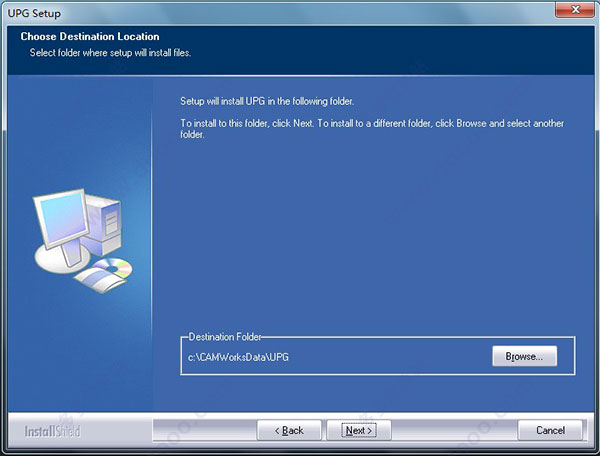
Task: Click 'Select folder where setup will install files' text
Action: [x=110, y=52]
